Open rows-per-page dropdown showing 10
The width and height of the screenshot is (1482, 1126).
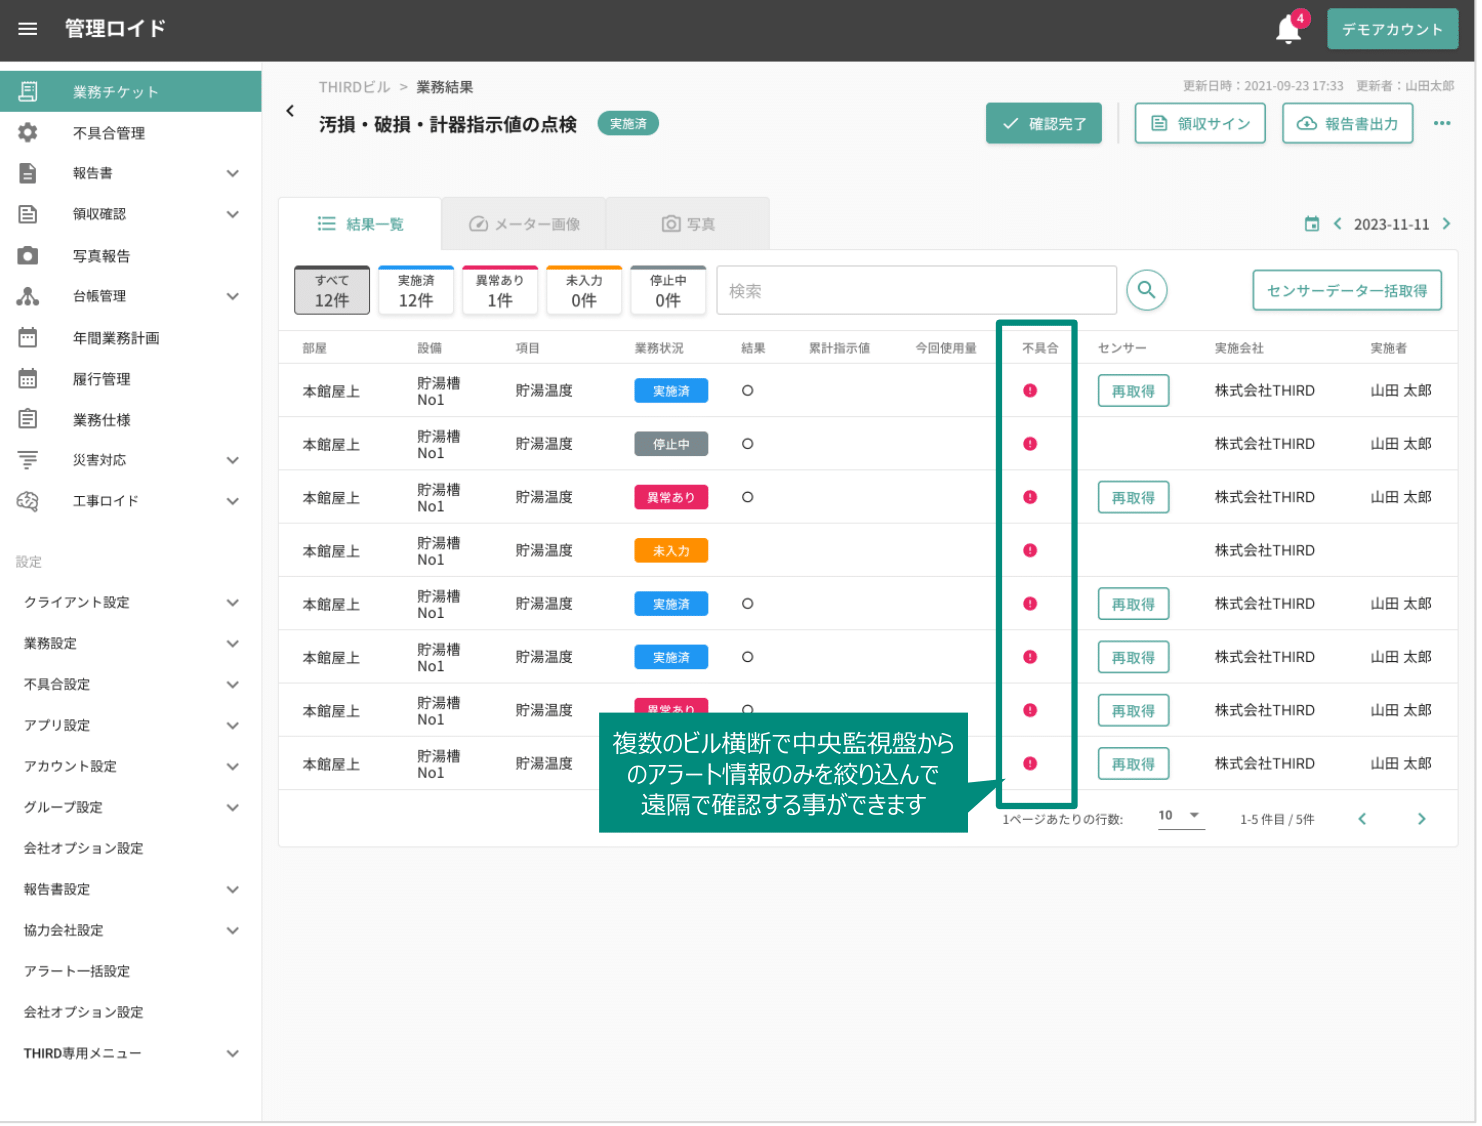tap(1180, 816)
